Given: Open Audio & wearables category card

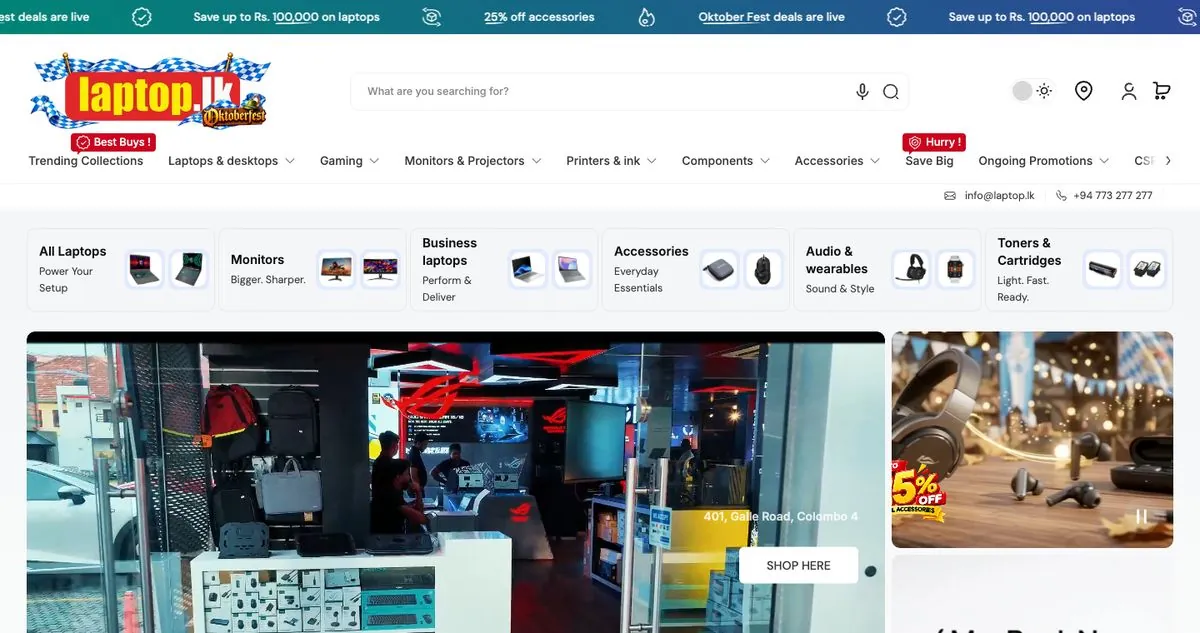Looking at the screenshot, I should point(887,269).
